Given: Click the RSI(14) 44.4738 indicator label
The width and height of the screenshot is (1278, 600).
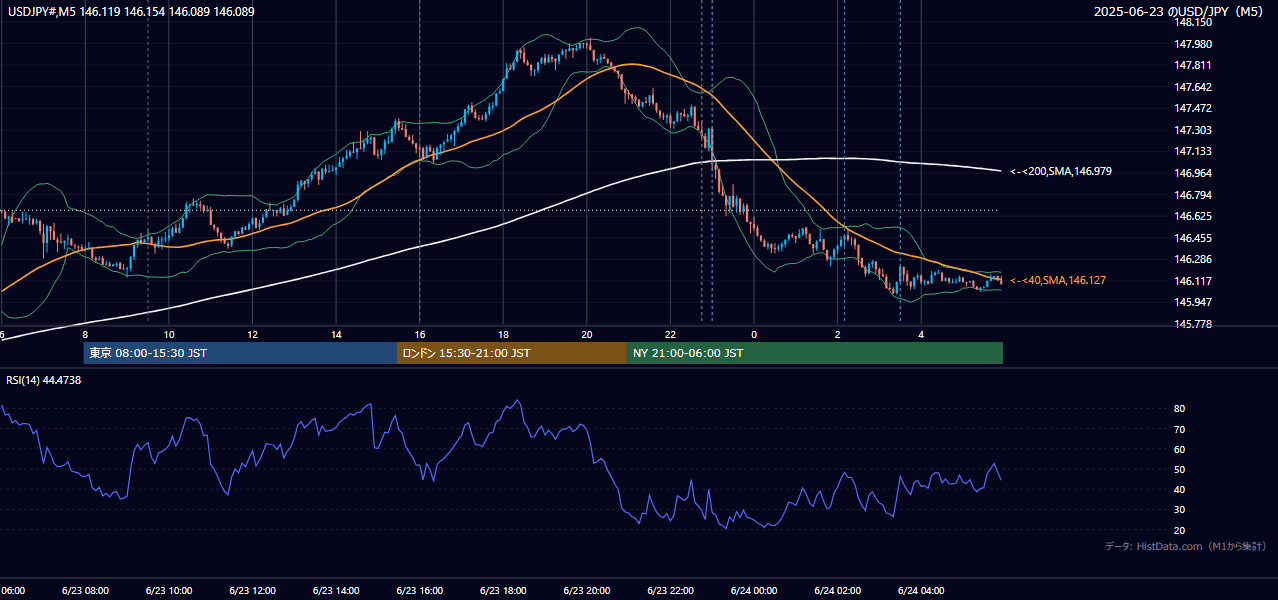Looking at the screenshot, I should pyautogui.click(x=44, y=380).
